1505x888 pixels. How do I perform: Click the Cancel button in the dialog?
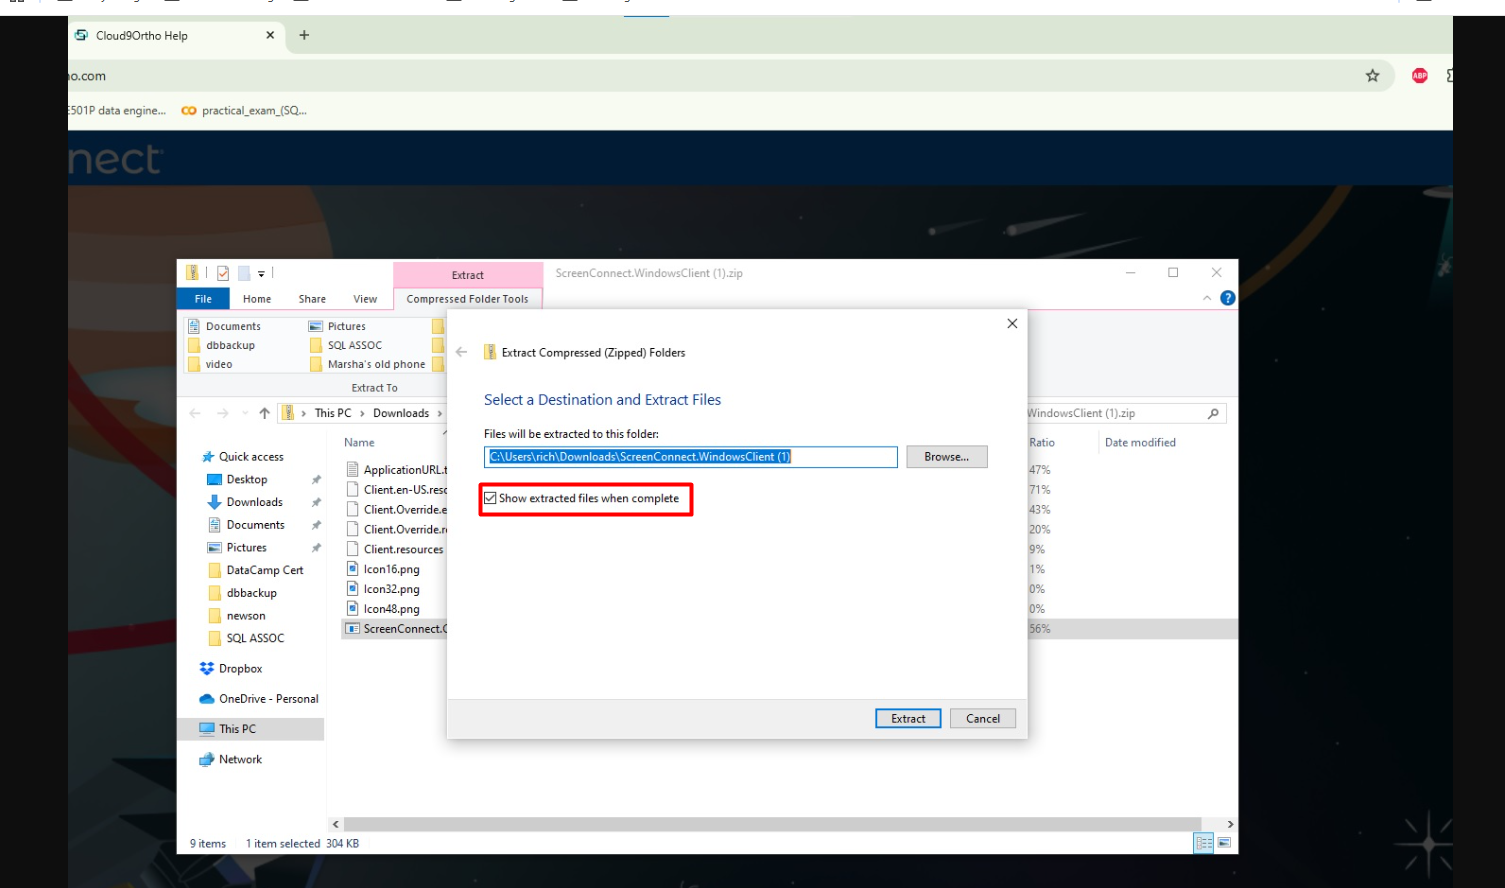[983, 718]
